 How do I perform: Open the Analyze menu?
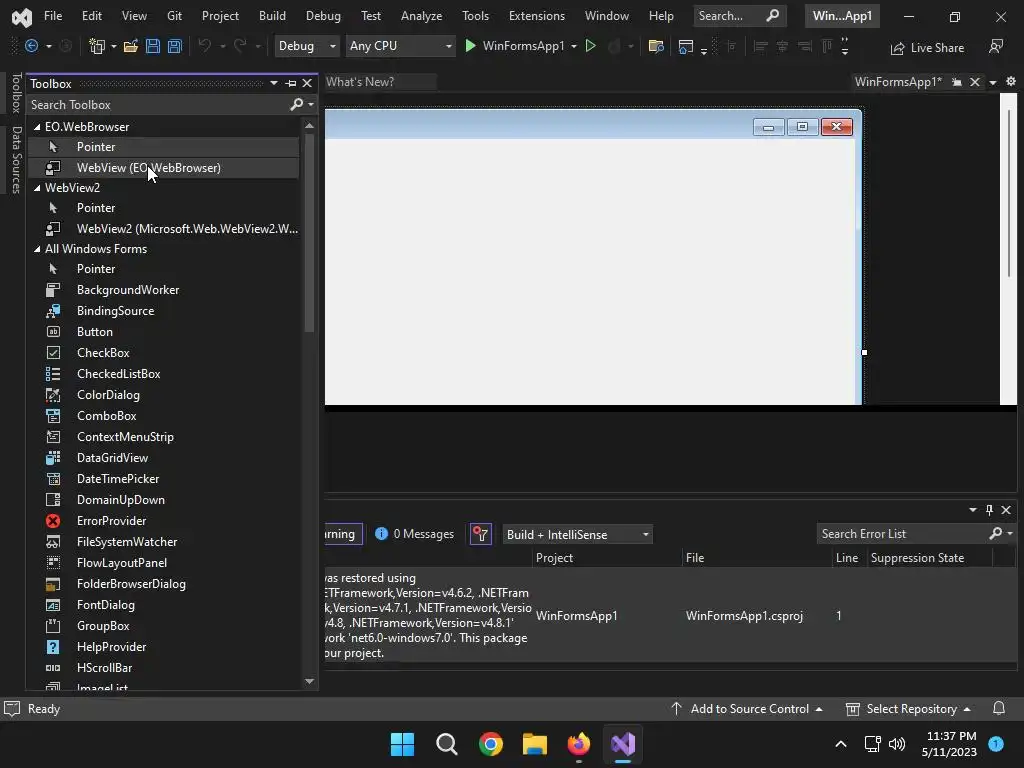421,16
